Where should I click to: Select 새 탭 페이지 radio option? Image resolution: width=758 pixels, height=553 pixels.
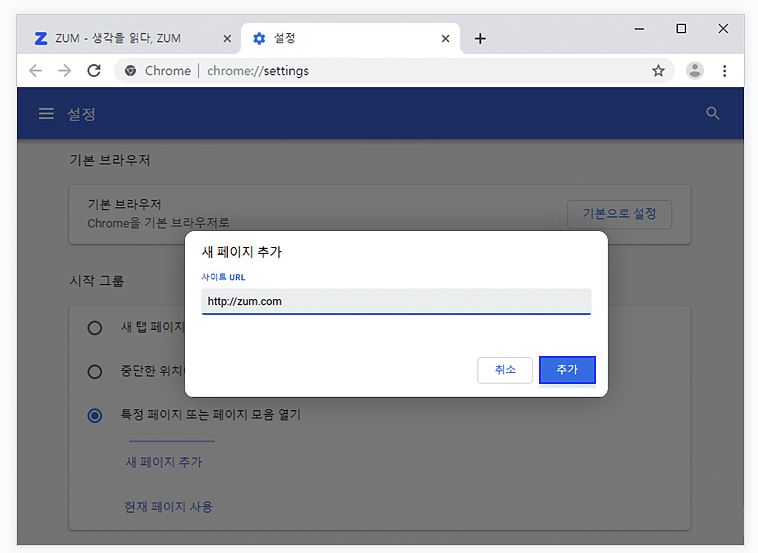pos(95,328)
